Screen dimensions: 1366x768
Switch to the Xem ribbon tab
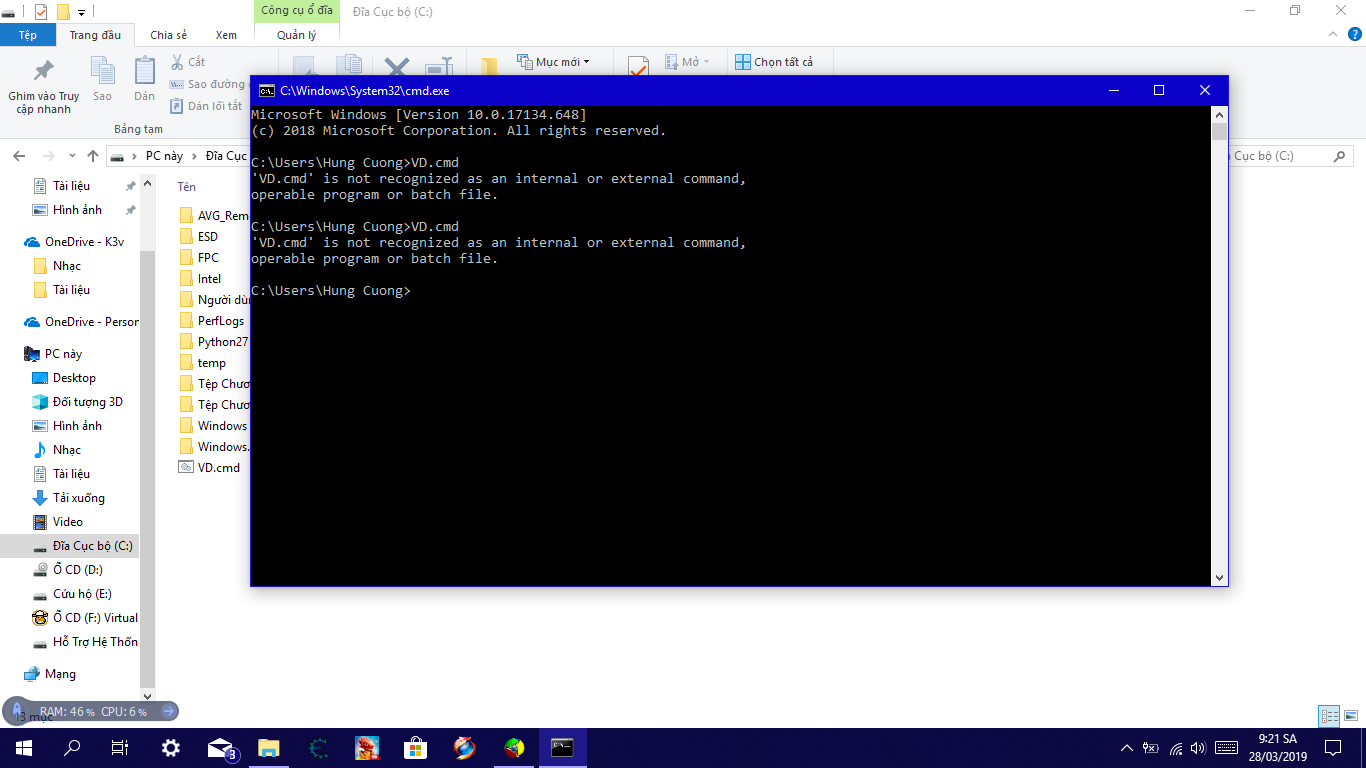tap(226, 35)
